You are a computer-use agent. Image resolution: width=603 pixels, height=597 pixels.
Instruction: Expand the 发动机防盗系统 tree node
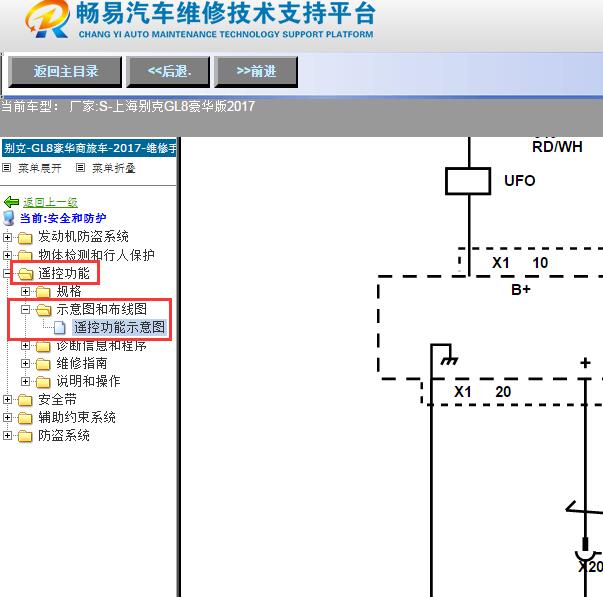coord(7,237)
